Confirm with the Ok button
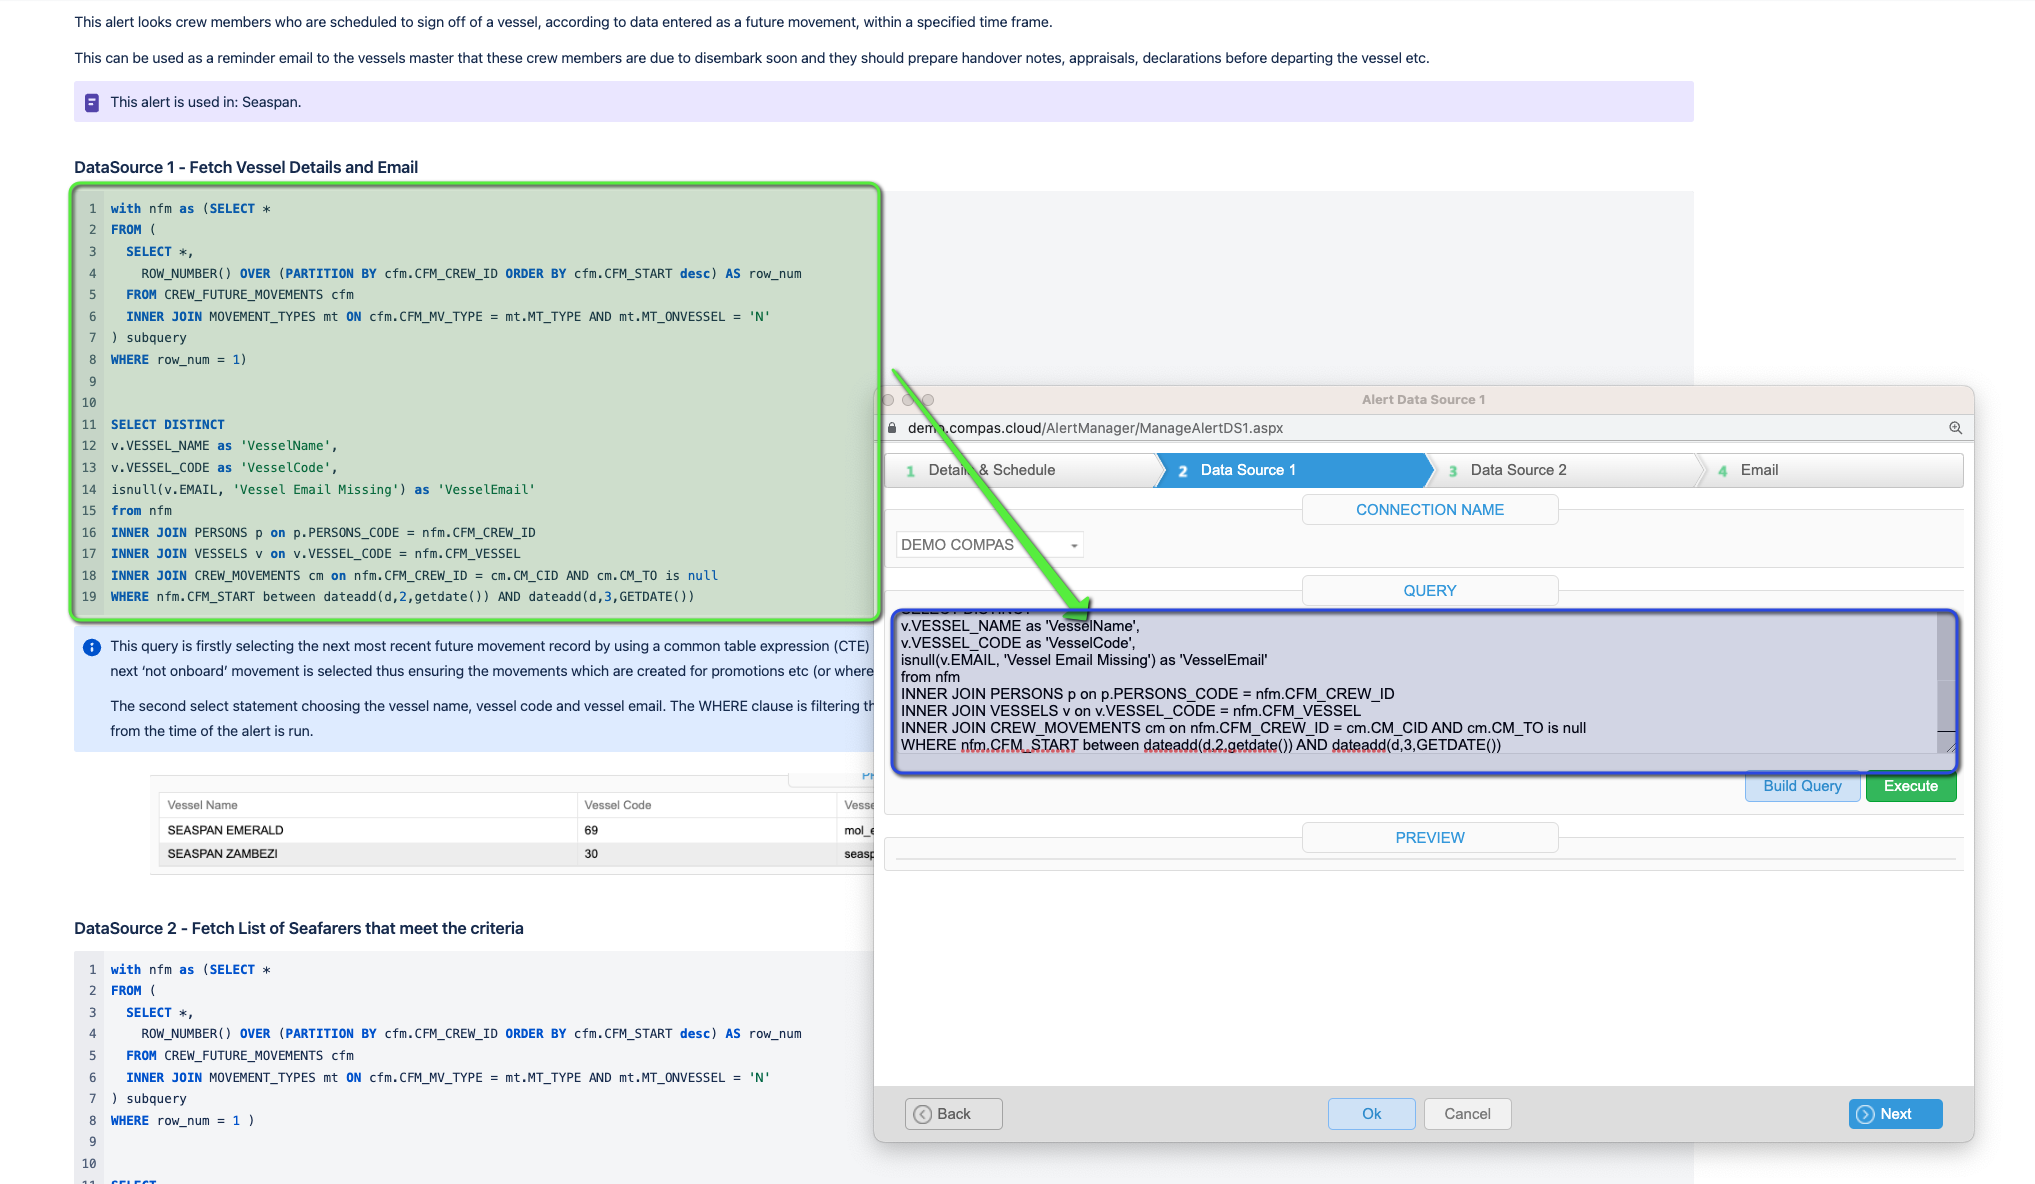The width and height of the screenshot is (2035, 1184). 1371,1114
